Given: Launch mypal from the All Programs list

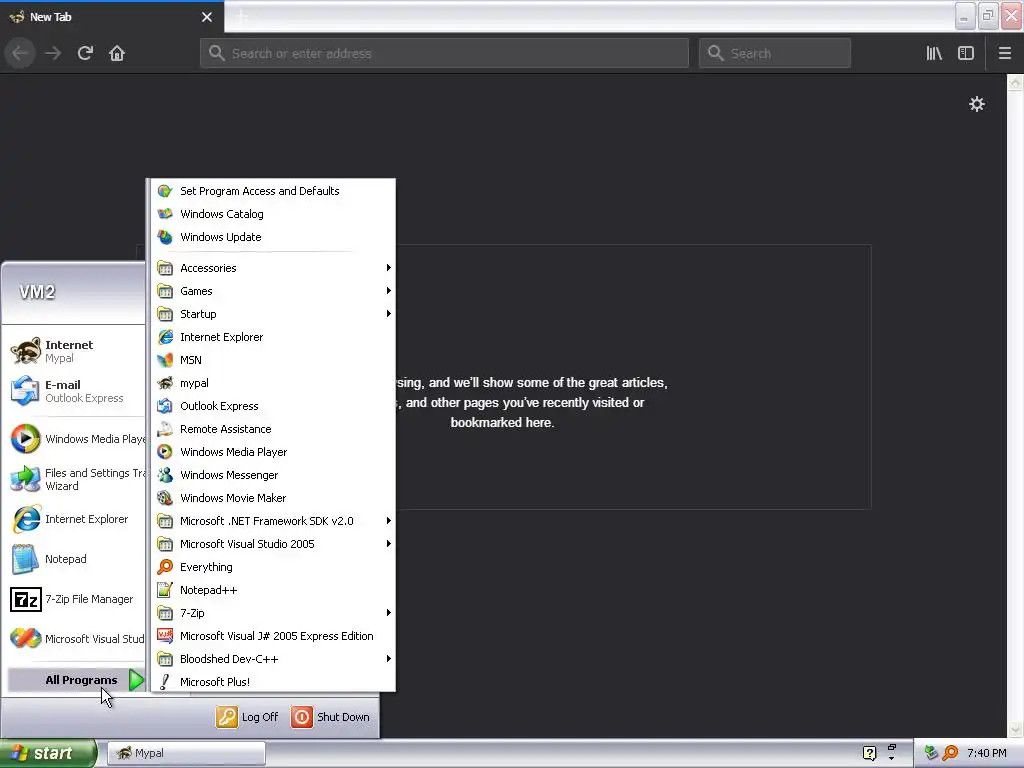Looking at the screenshot, I should tap(273, 383).
